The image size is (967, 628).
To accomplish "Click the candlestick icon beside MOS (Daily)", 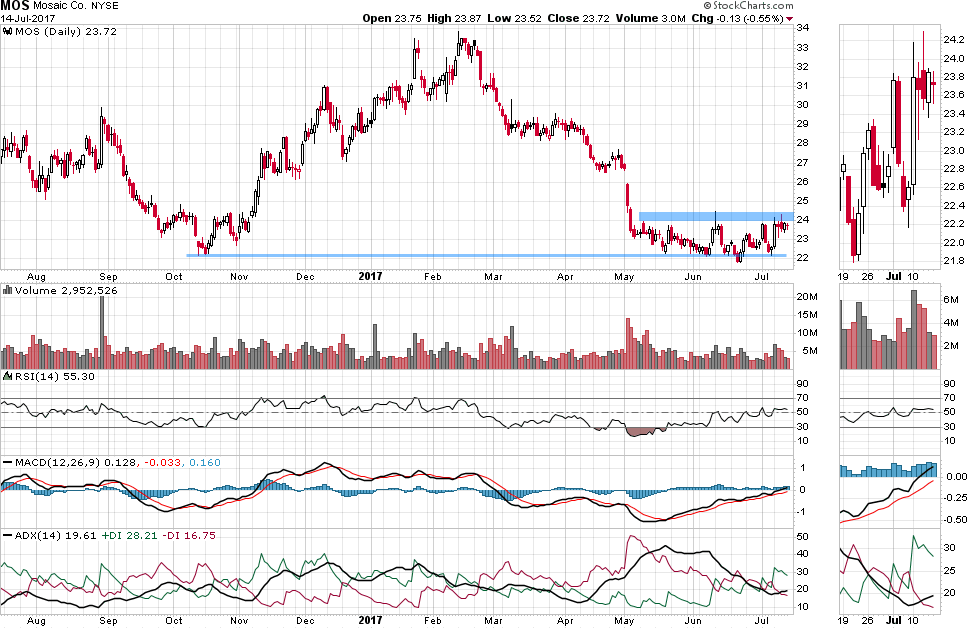I will click(x=8, y=31).
